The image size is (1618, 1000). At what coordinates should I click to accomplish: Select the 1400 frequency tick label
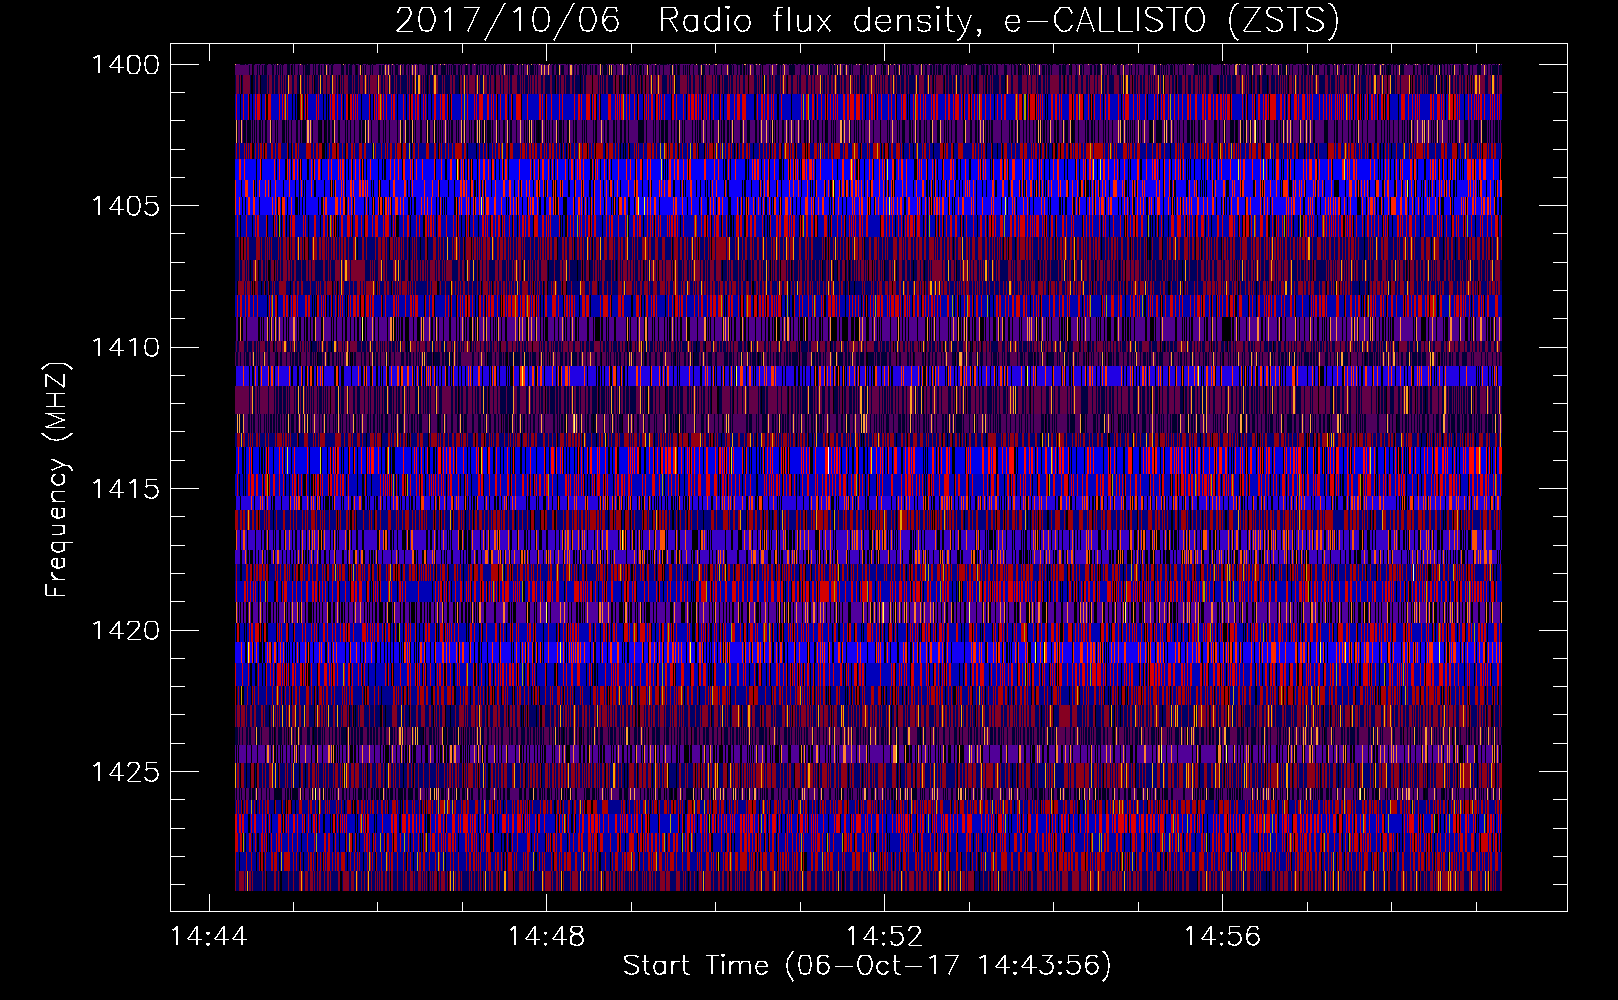click(125, 64)
